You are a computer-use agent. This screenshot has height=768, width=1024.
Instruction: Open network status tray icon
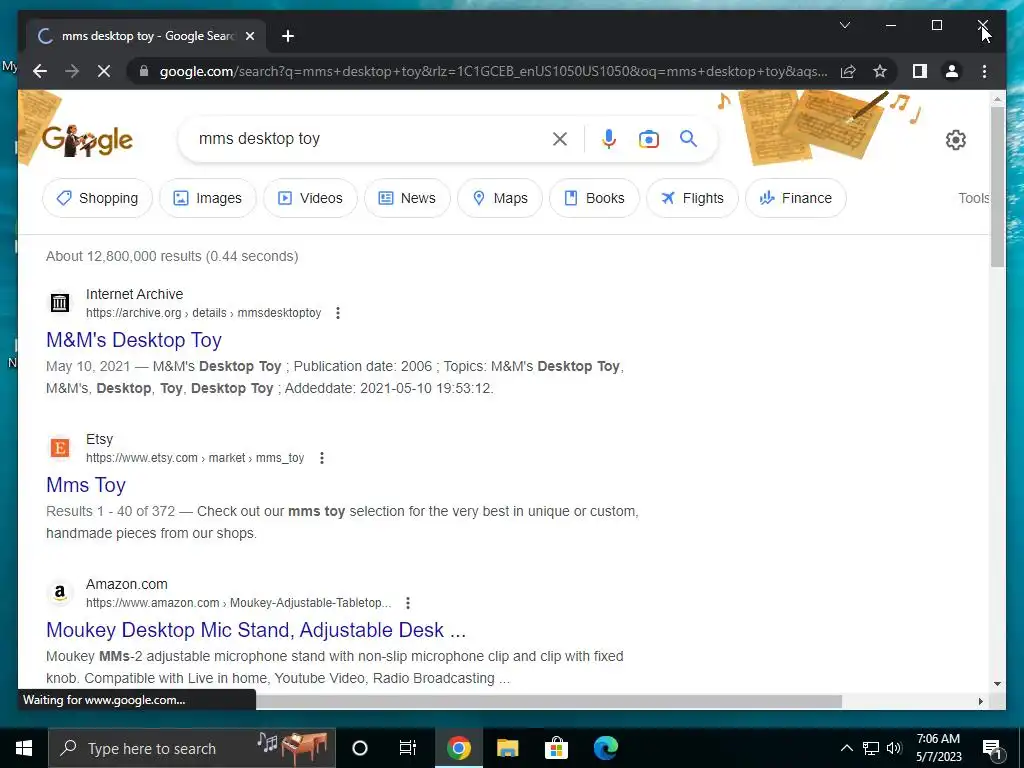(871, 748)
